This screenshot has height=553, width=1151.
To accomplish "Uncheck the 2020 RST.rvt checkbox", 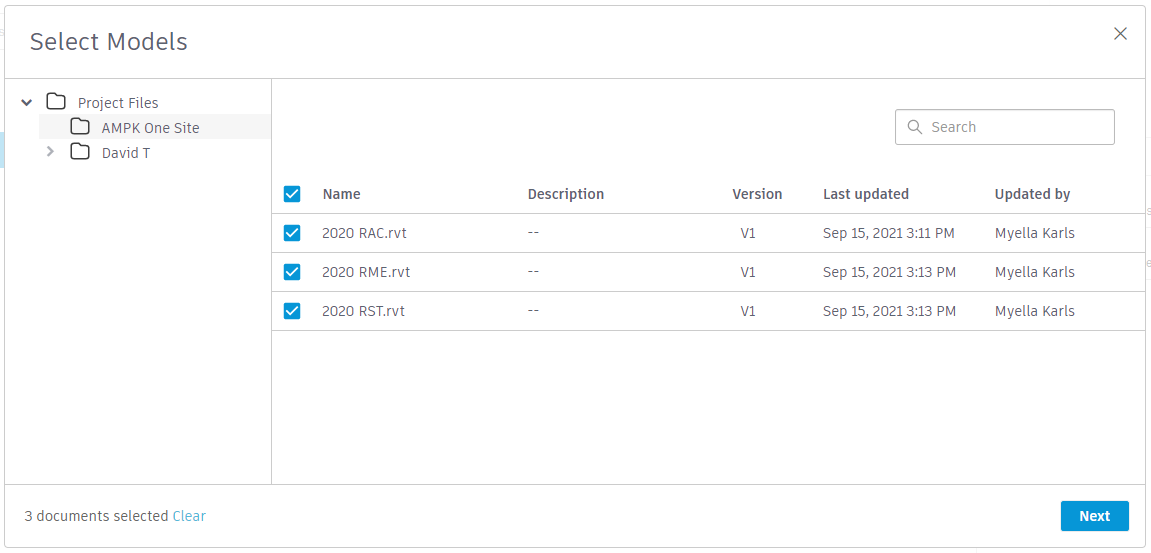I will [x=292, y=311].
